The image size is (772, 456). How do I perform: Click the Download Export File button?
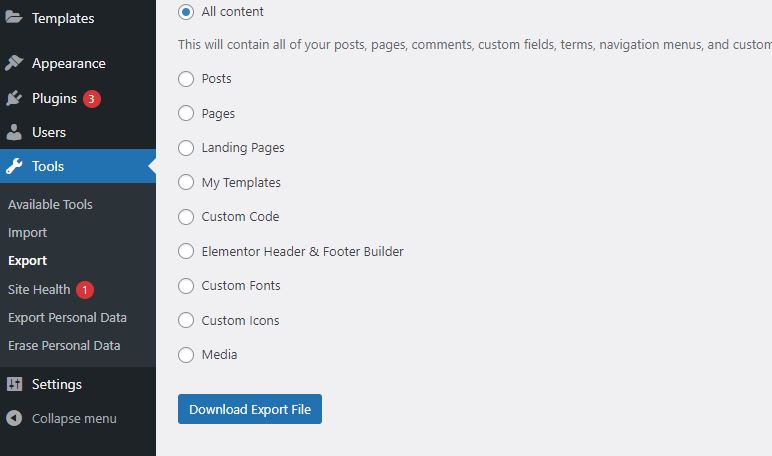coord(250,409)
